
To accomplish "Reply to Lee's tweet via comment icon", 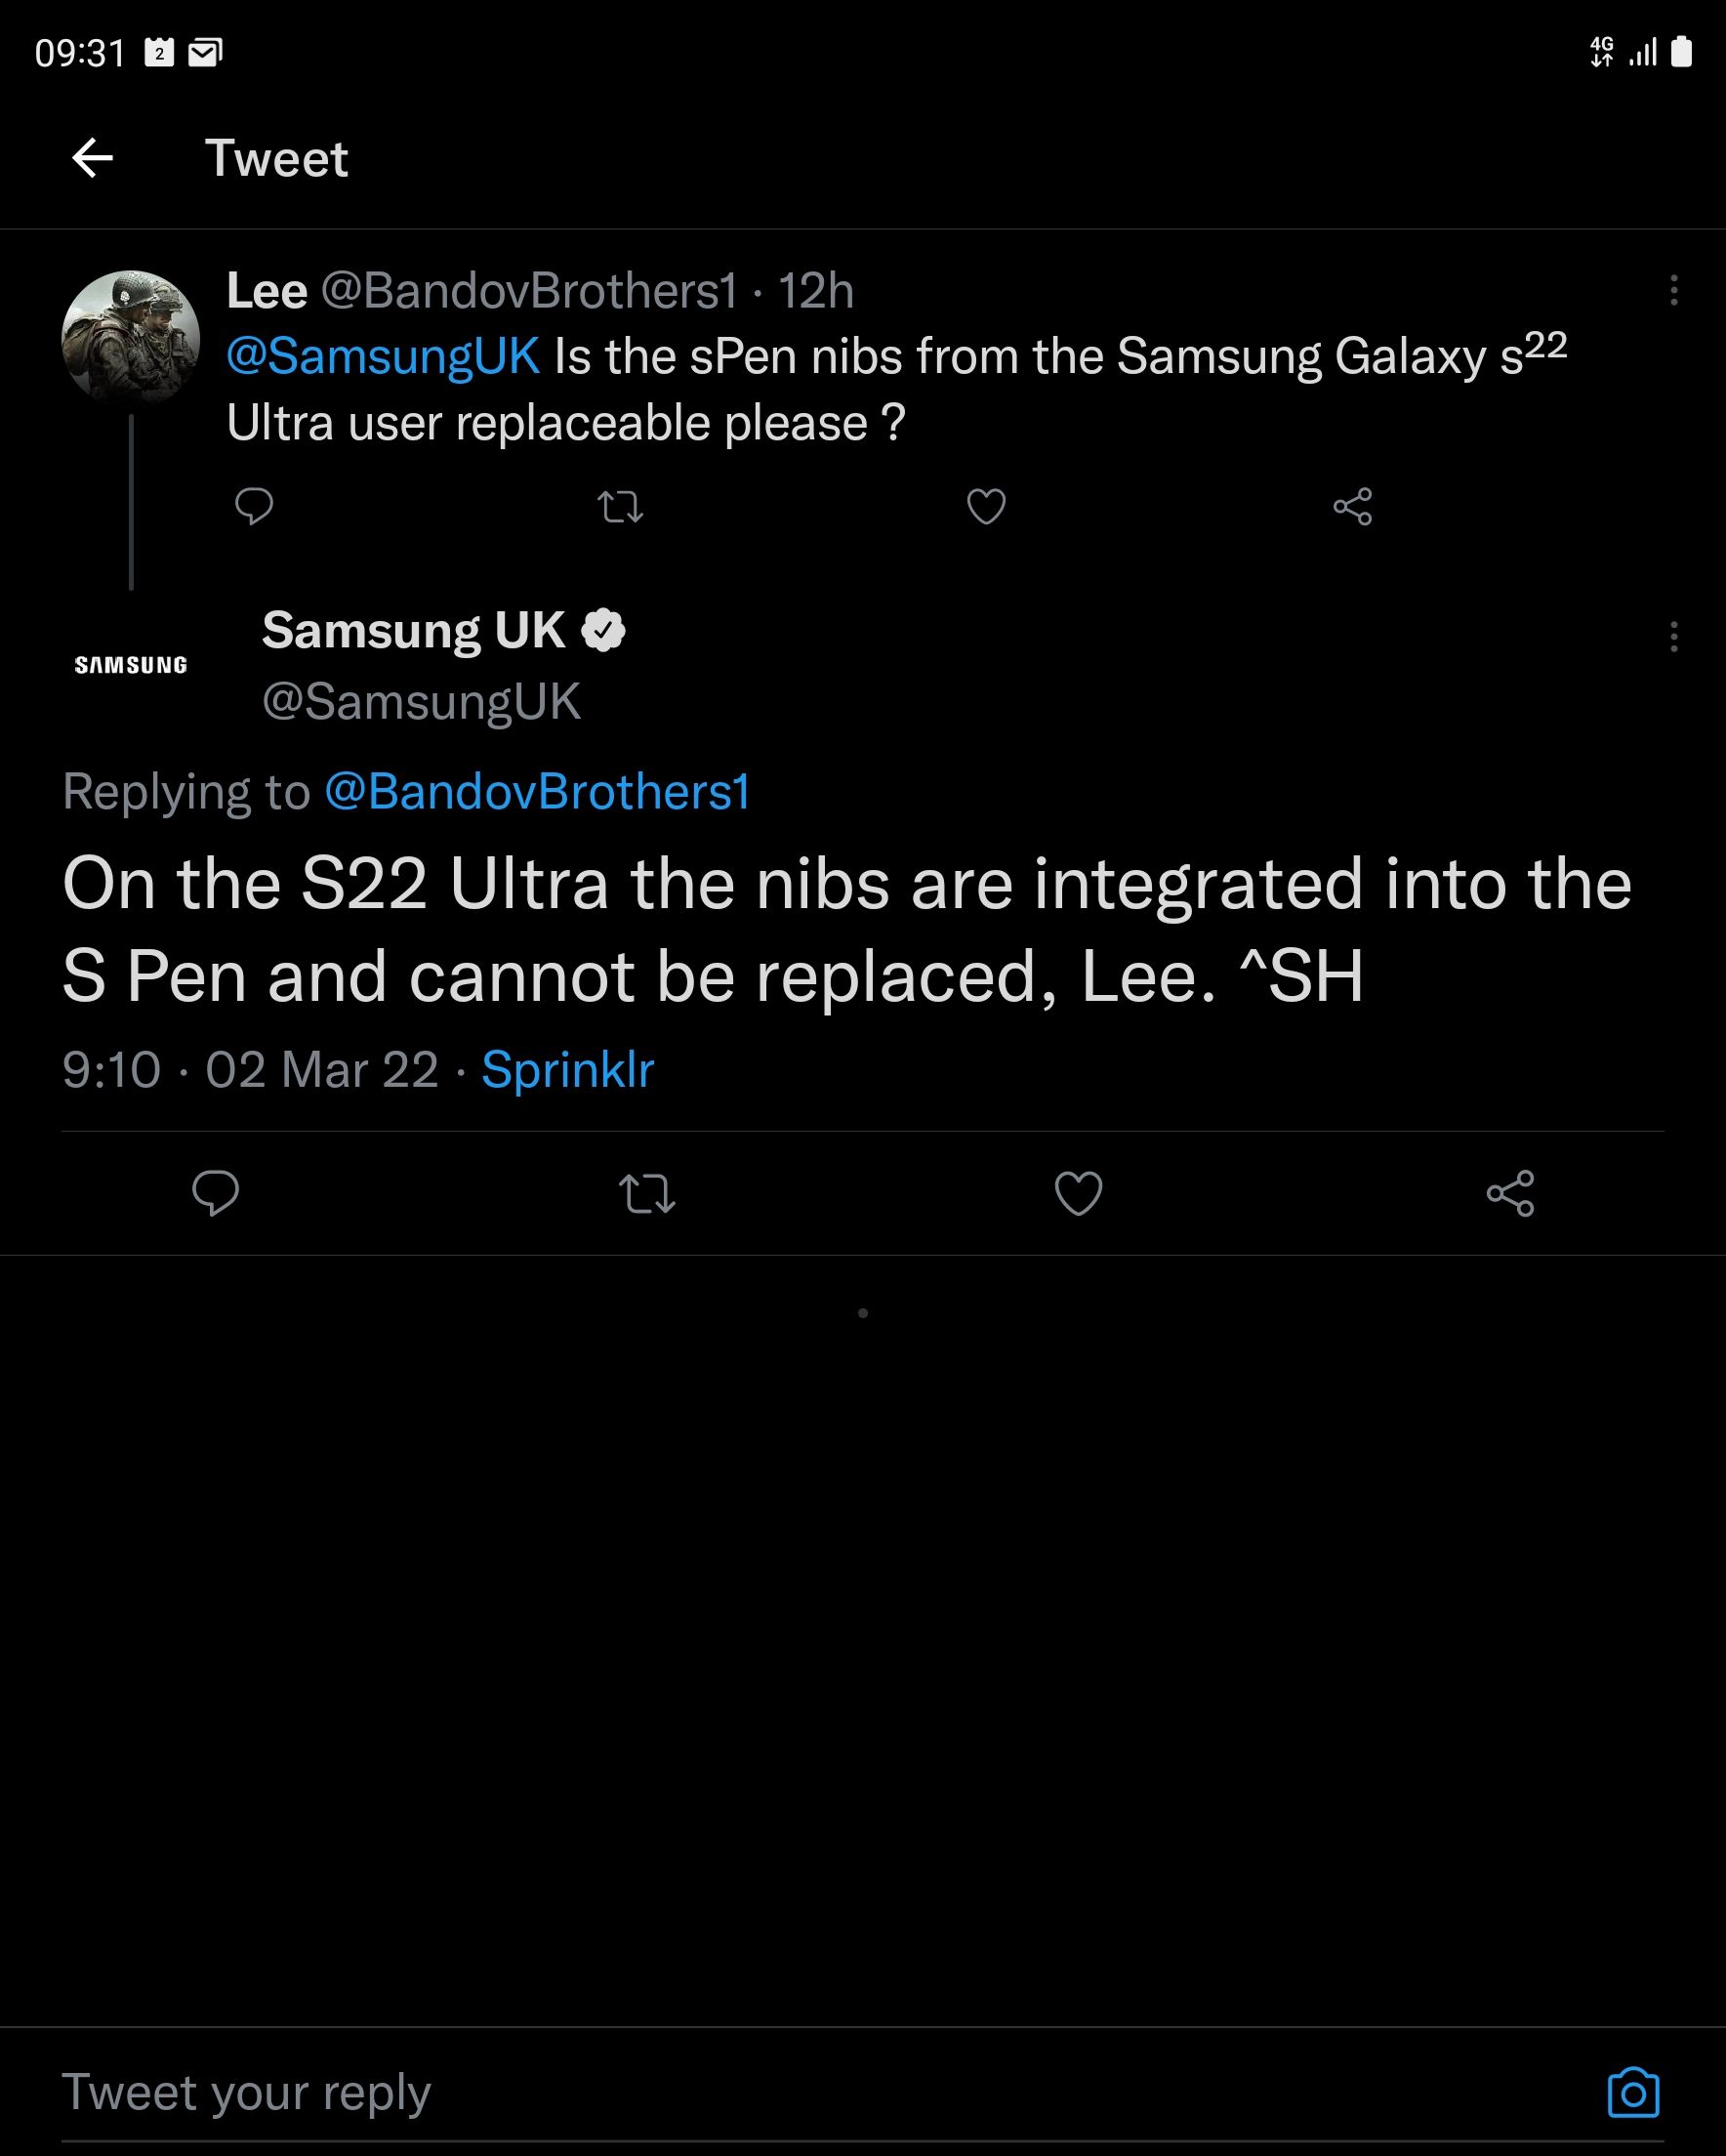I will (254, 507).
